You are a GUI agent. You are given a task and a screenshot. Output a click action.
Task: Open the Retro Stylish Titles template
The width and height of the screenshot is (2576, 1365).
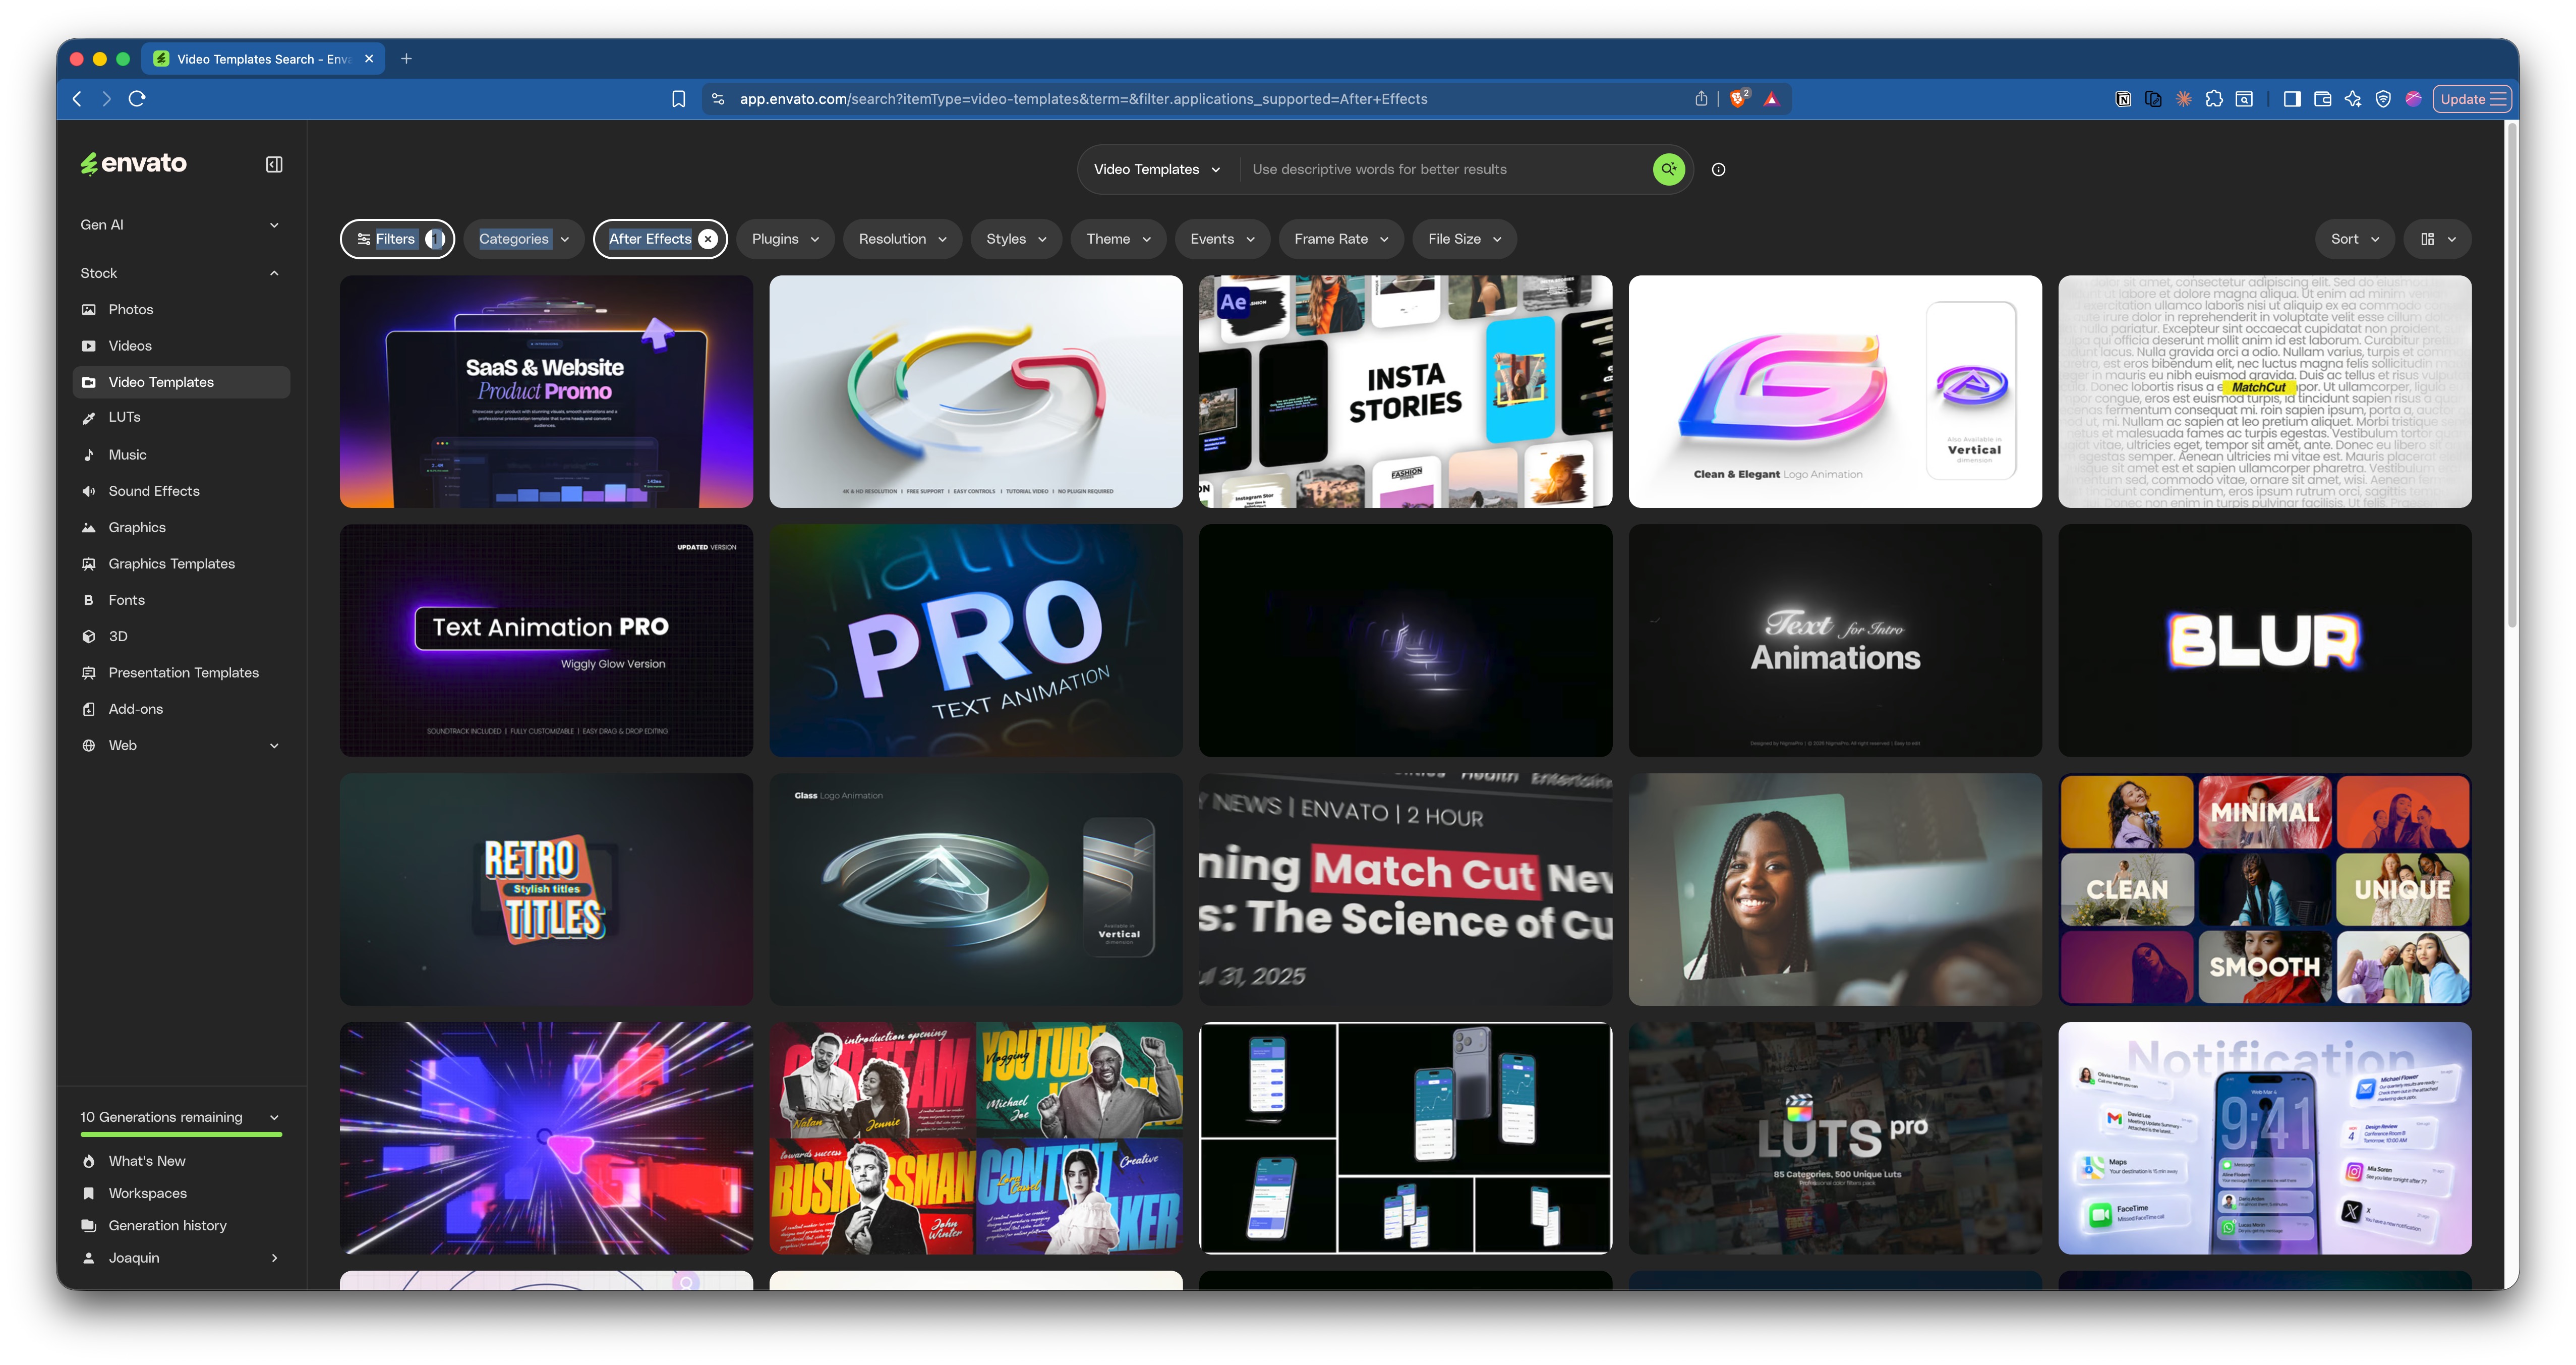tap(546, 889)
